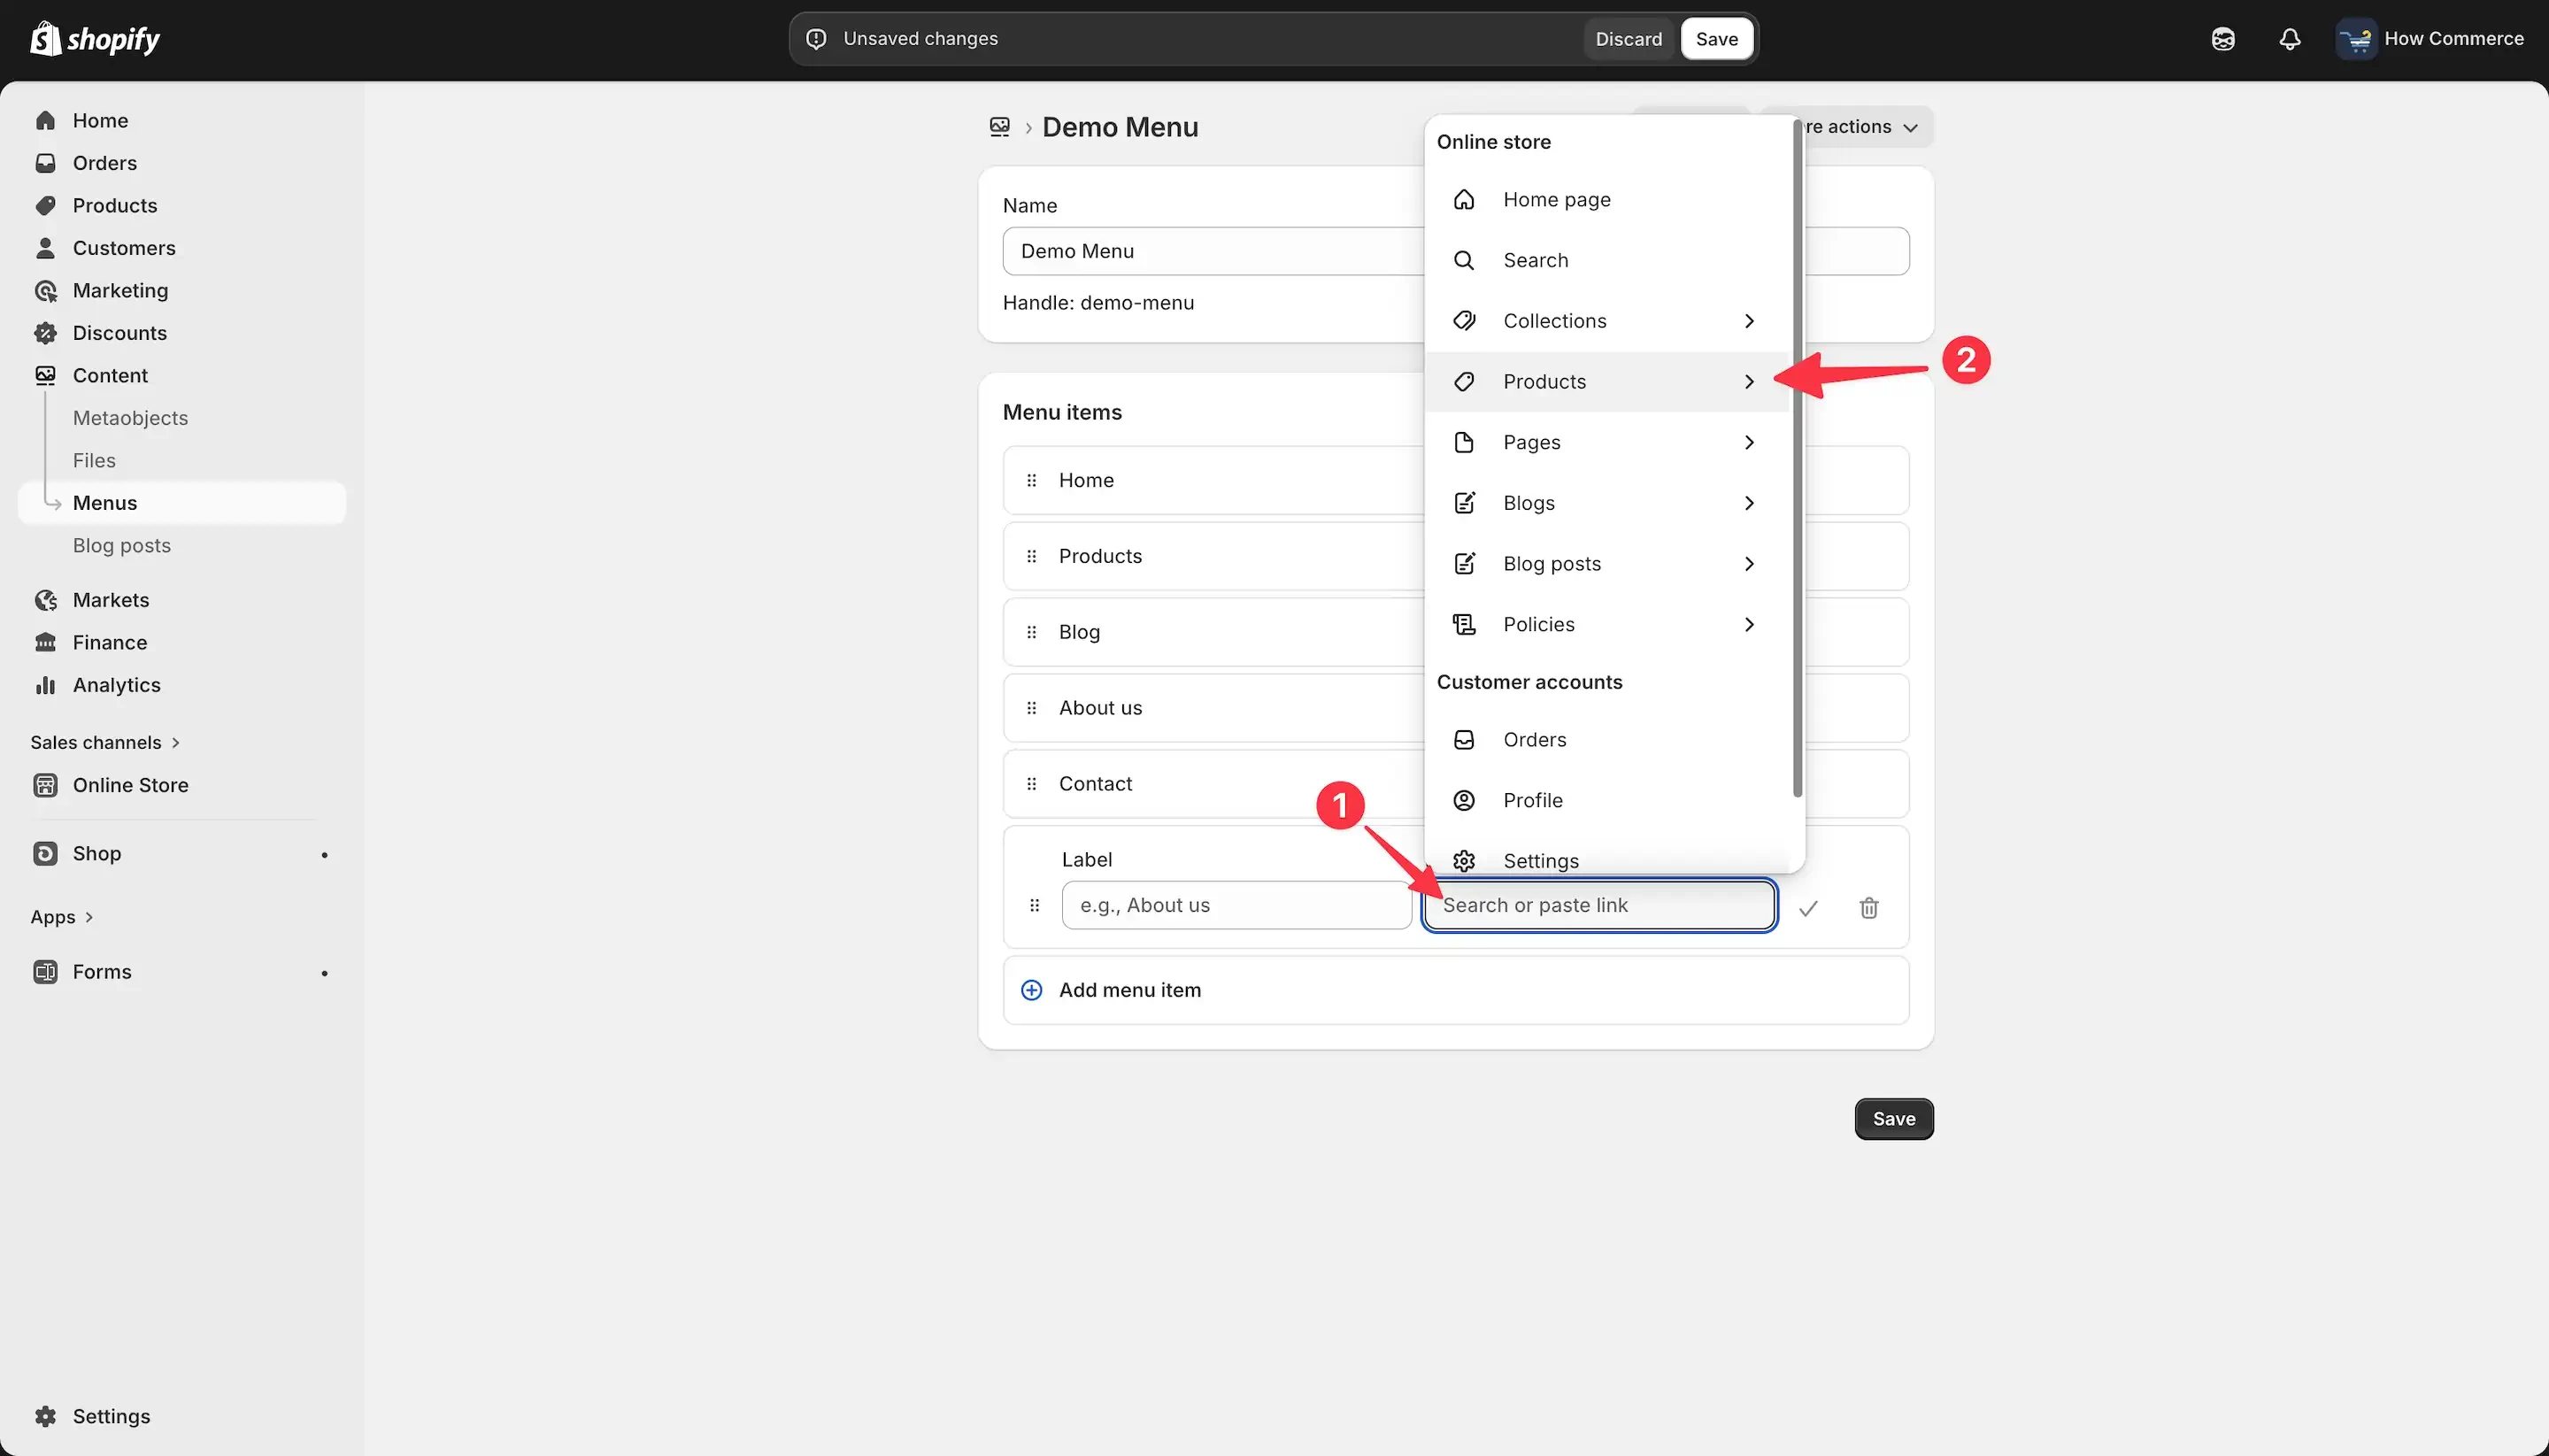Click the bottom Save button
The image size is (2549, 1456).
pos(1893,1119)
